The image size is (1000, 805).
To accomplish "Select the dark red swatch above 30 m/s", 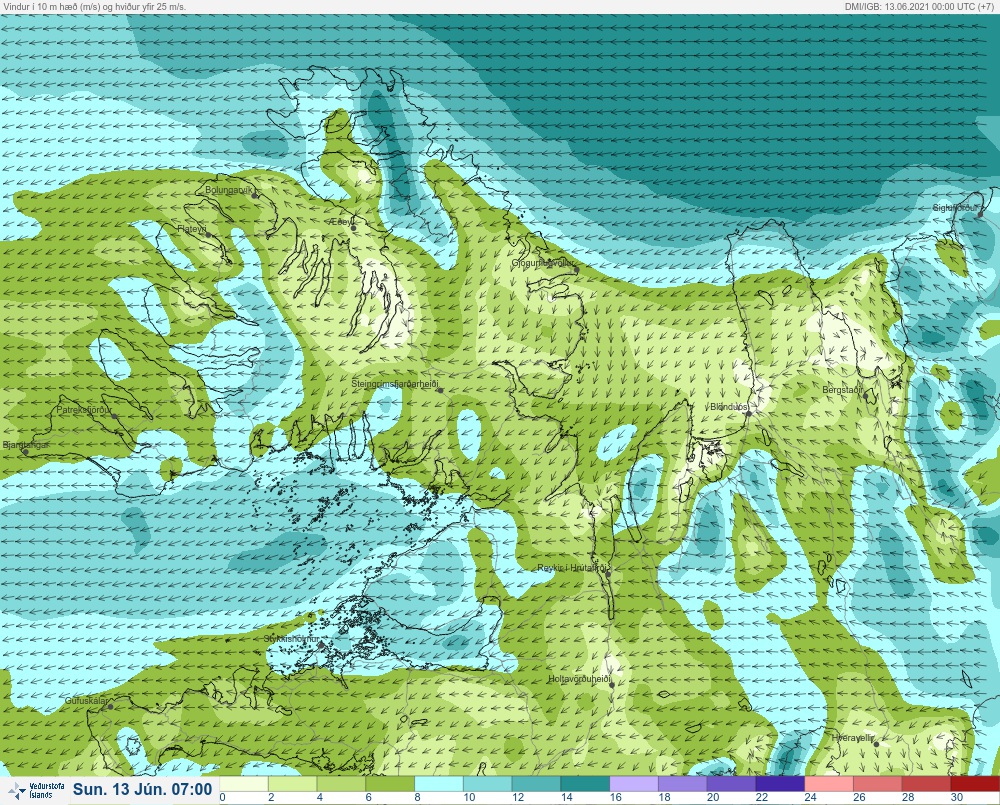I will pyautogui.click(x=975, y=784).
